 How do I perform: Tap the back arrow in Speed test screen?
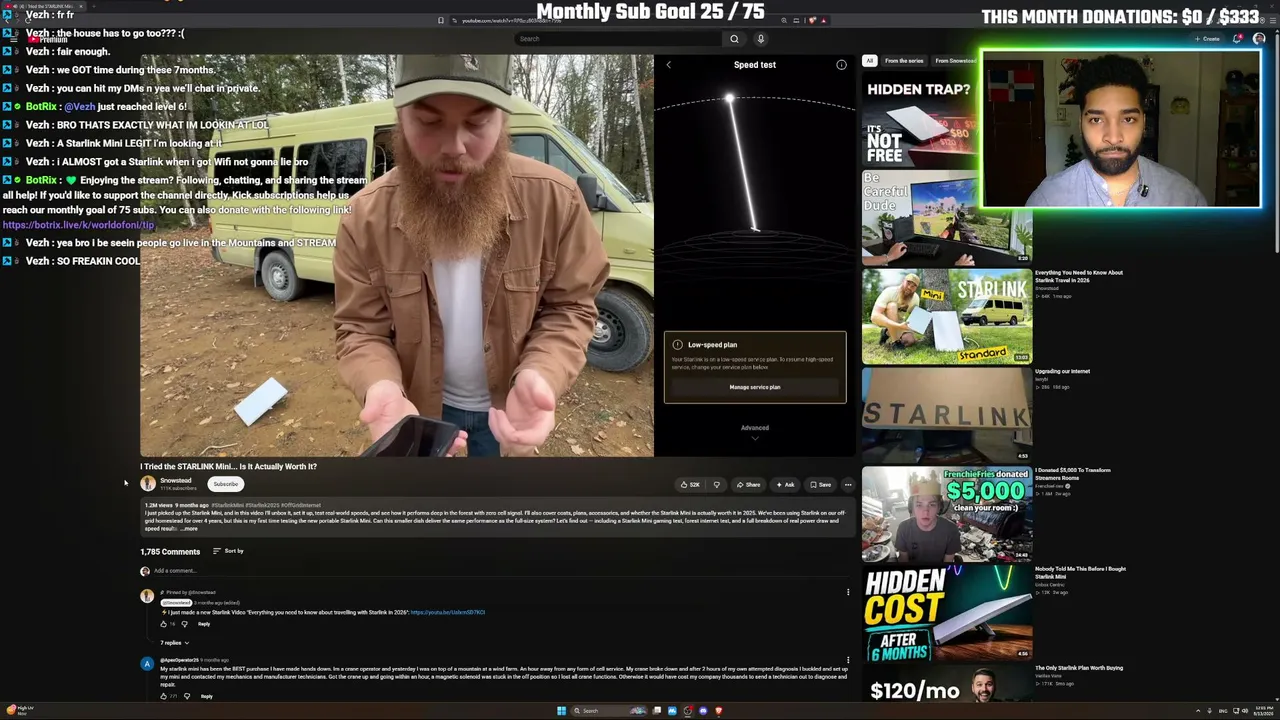[669, 65]
